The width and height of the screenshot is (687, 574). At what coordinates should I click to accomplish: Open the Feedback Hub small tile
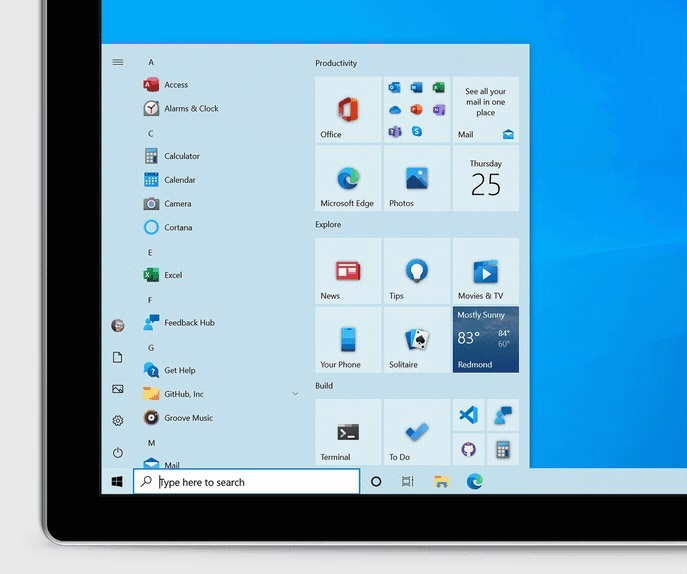coord(503,415)
